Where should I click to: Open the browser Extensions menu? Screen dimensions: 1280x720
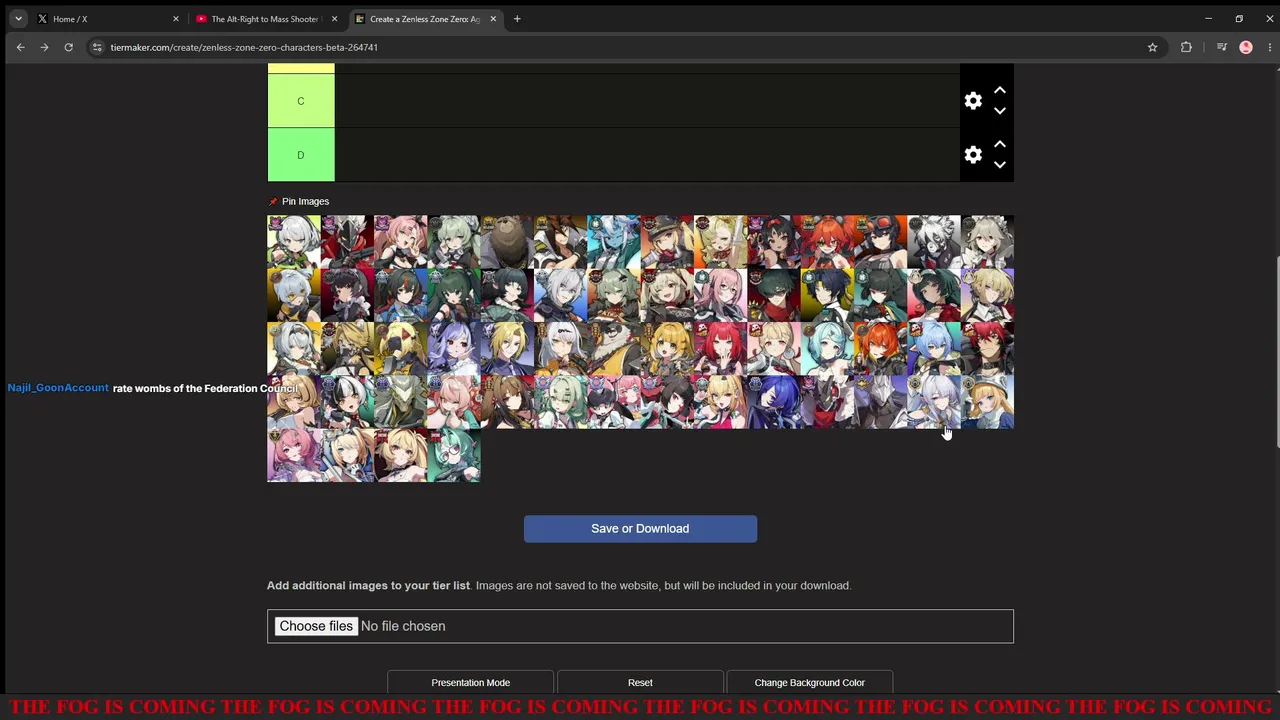pyautogui.click(x=1186, y=47)
